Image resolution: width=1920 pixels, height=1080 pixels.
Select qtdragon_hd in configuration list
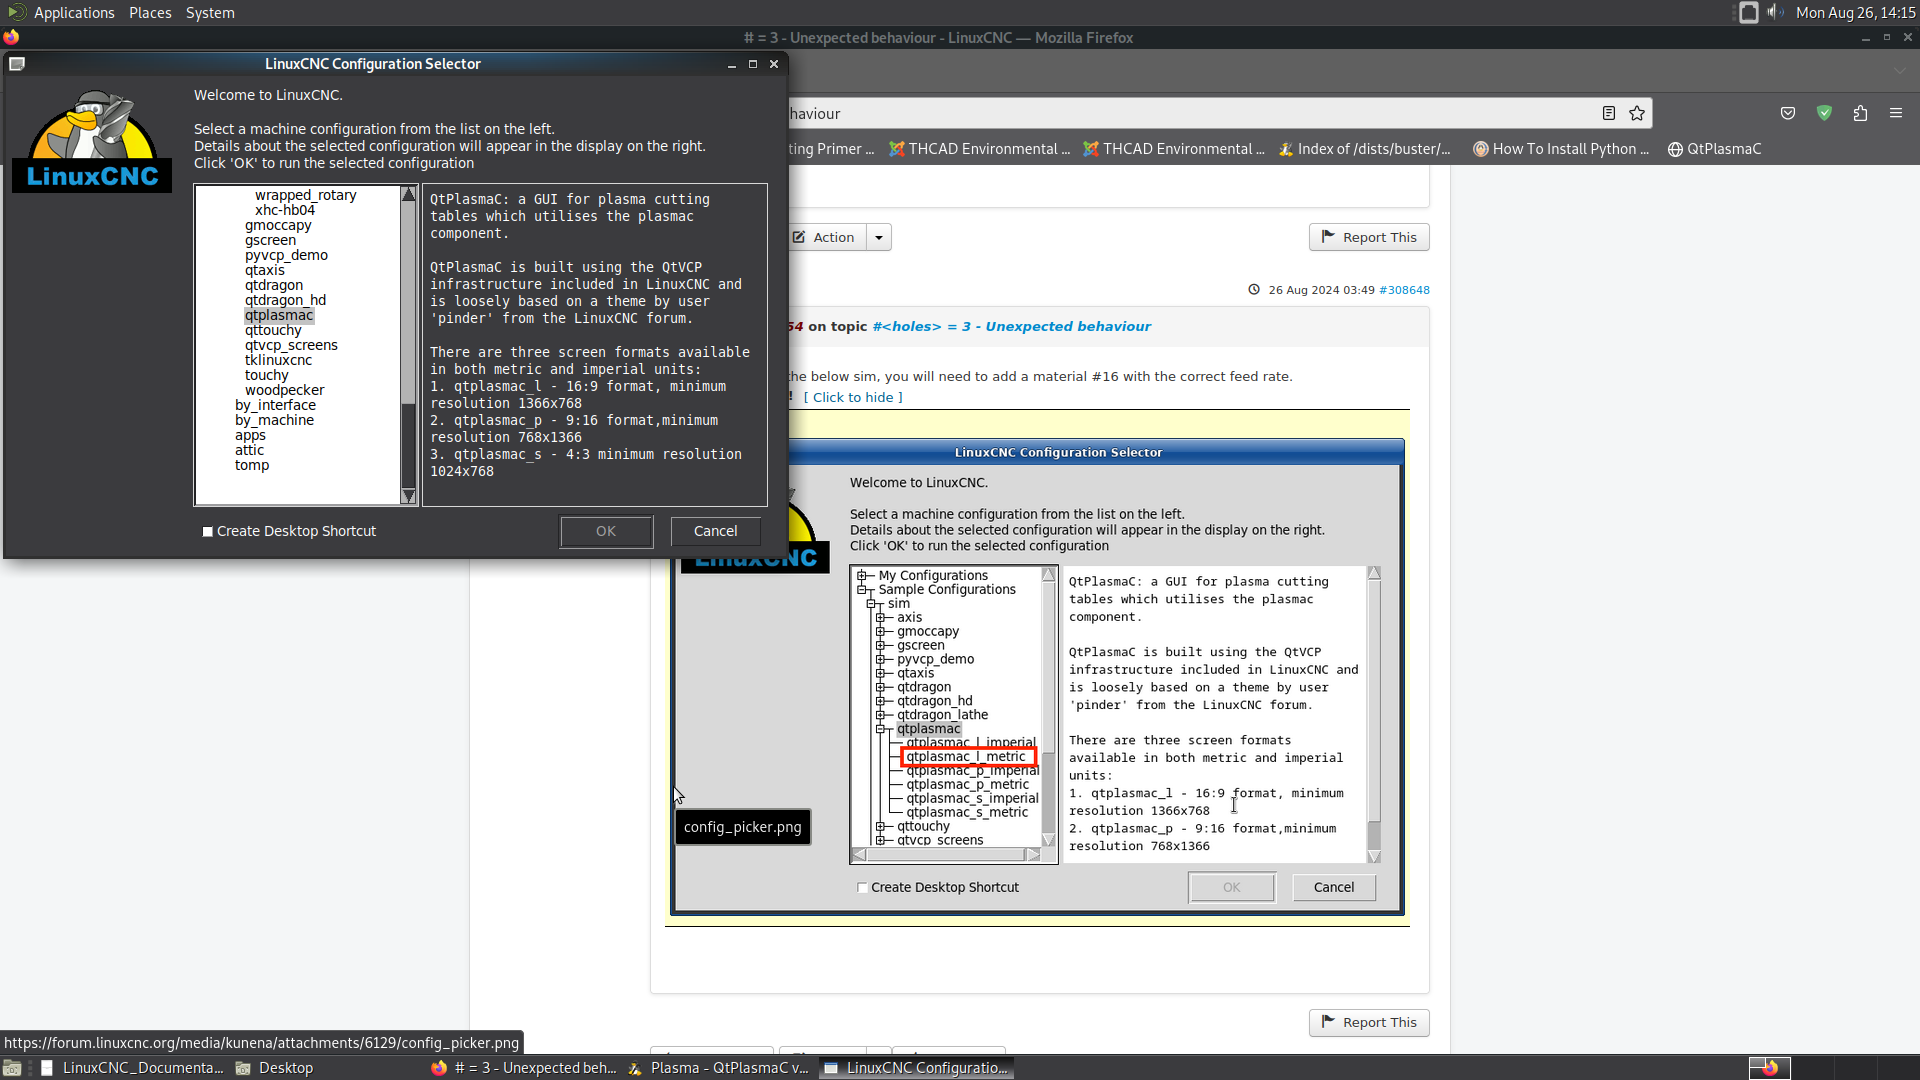[x=285, y=300]
